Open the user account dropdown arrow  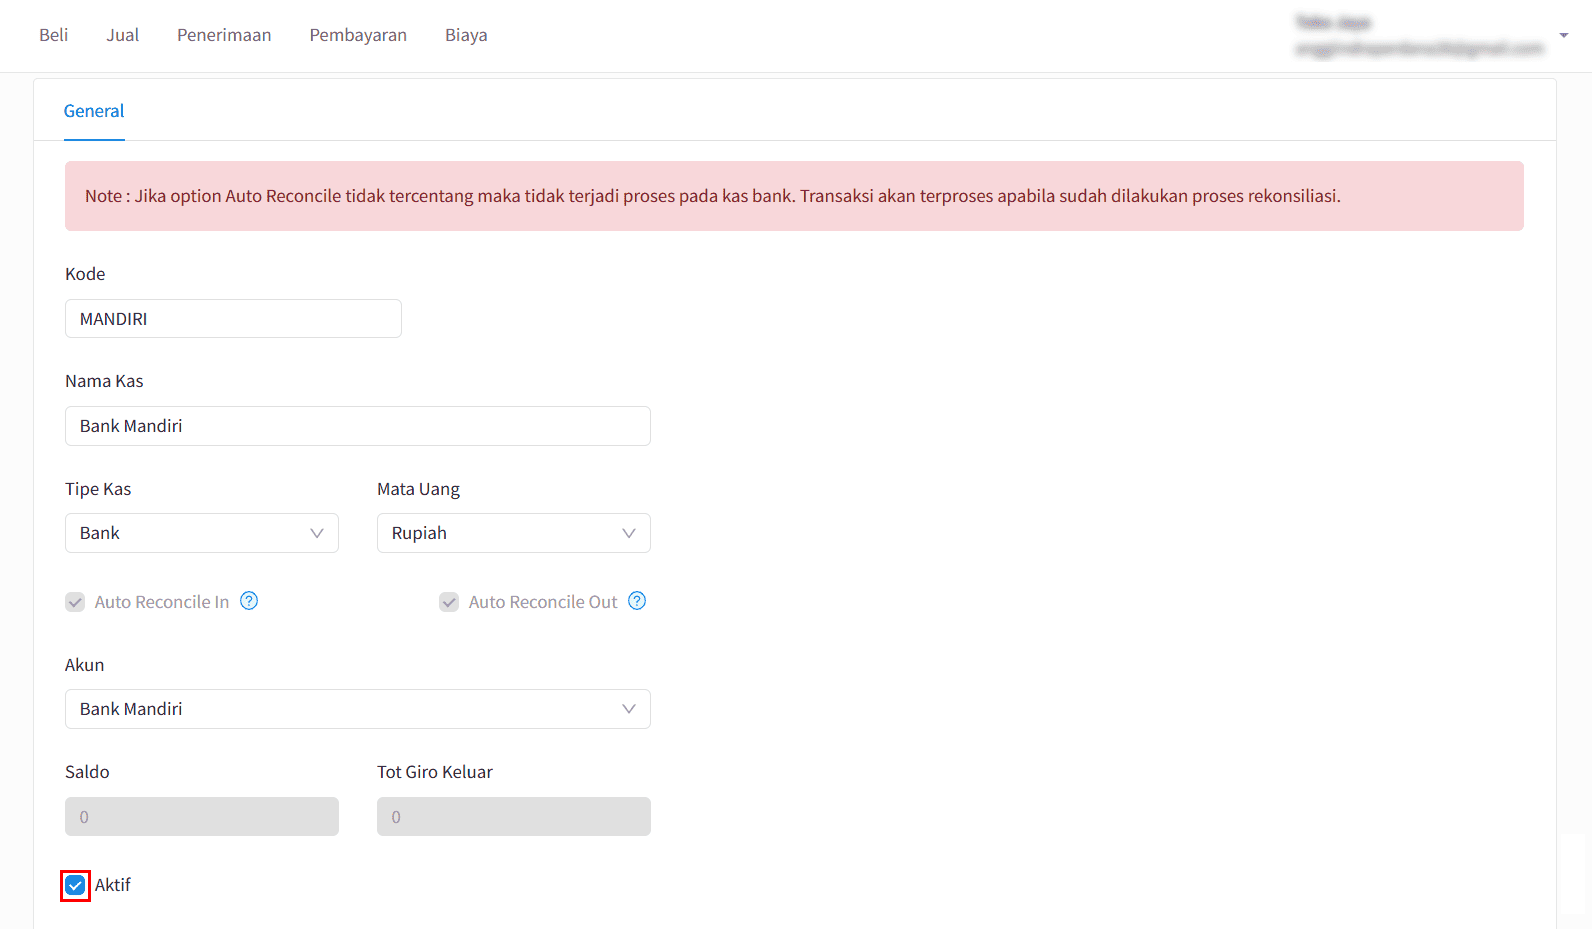click(x=1564, y=35)
